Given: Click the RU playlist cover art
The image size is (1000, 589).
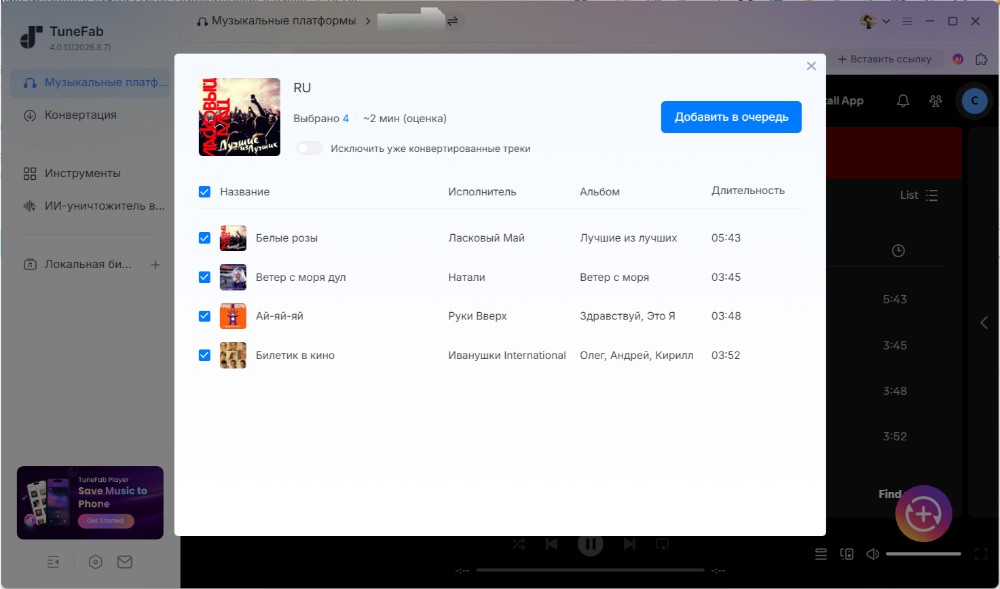Looking at the screenshot, I should click(x=239, y=117).
